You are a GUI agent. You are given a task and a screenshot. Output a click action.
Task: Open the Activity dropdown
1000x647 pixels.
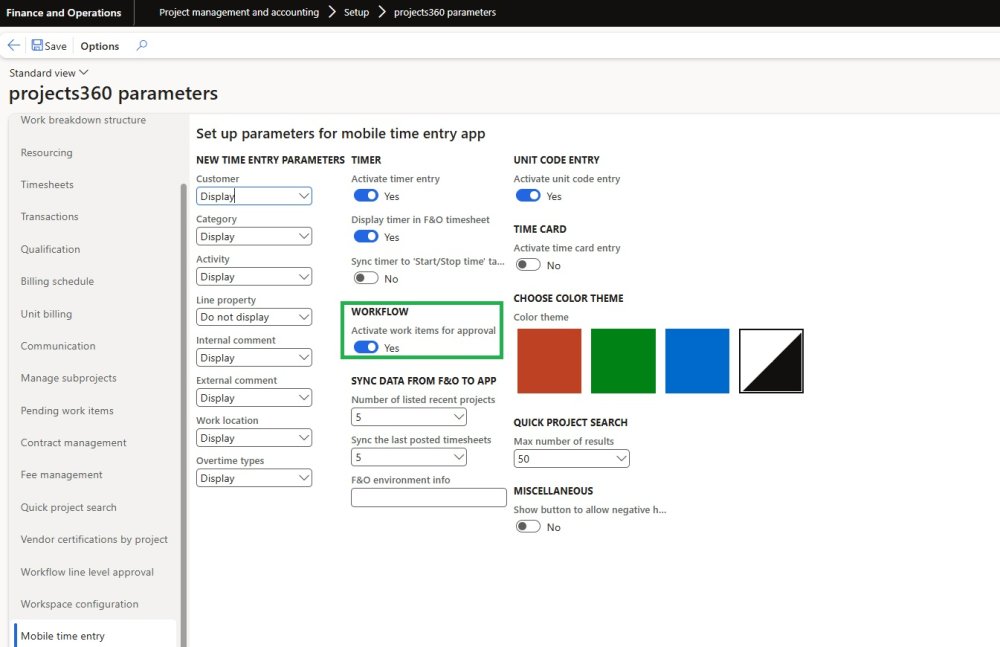(x=254, y=276)
